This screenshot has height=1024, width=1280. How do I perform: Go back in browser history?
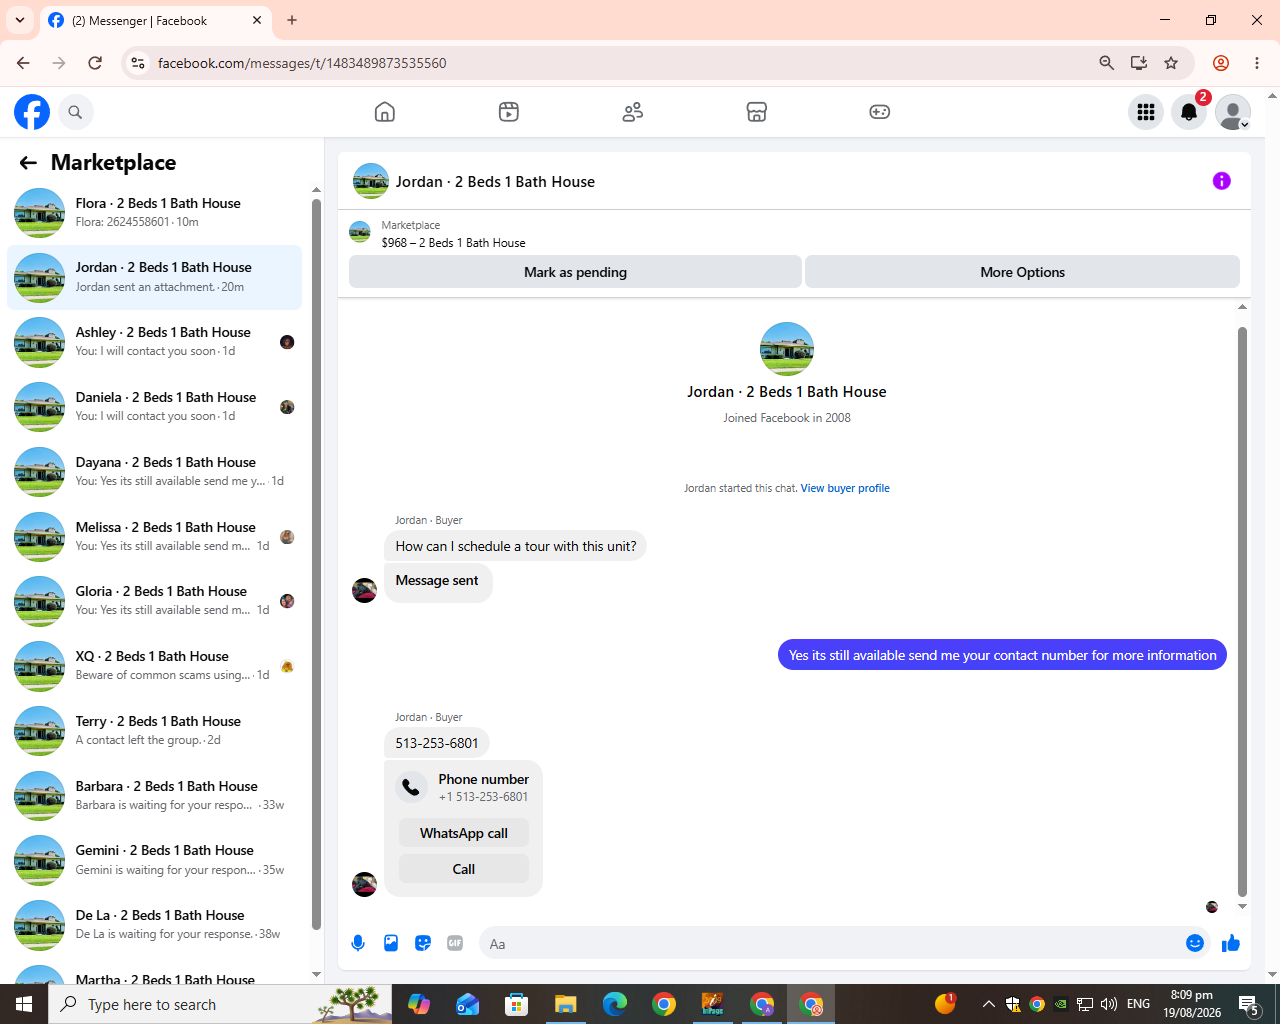coord(23,63)
